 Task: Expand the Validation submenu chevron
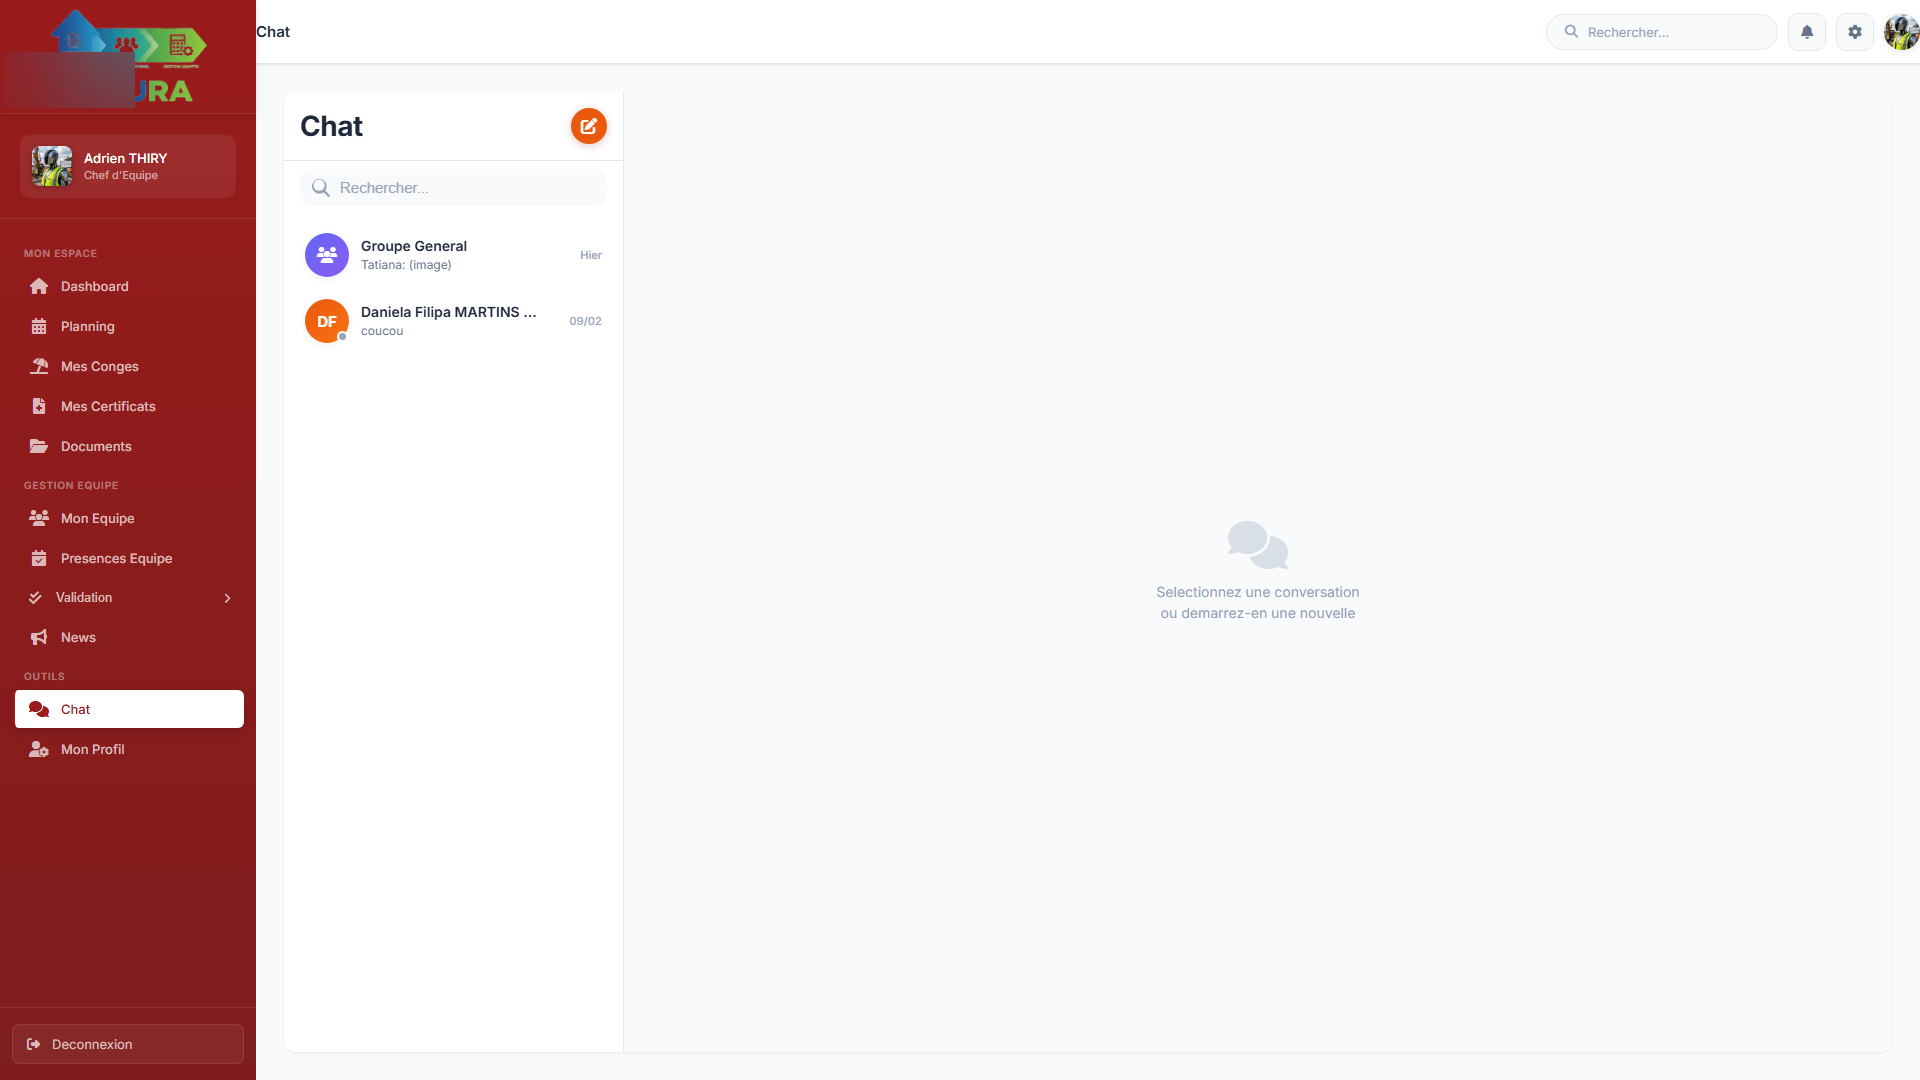(x=227, y=598)
